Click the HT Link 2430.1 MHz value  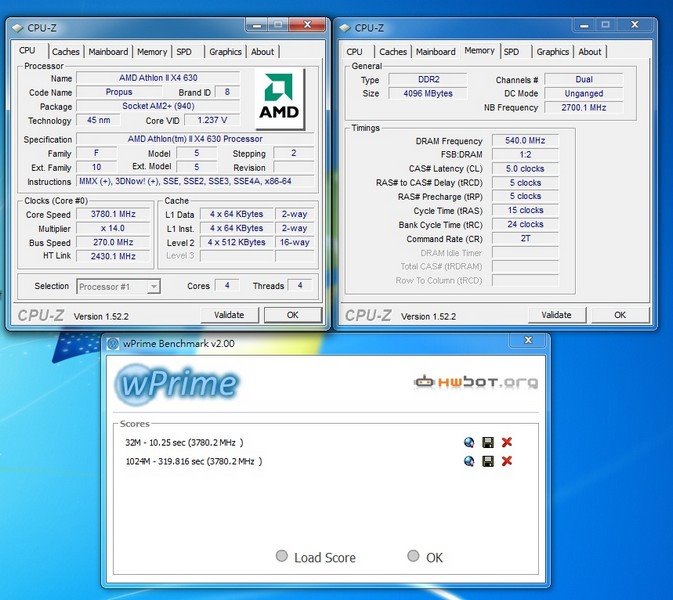(x=113, y=256)
